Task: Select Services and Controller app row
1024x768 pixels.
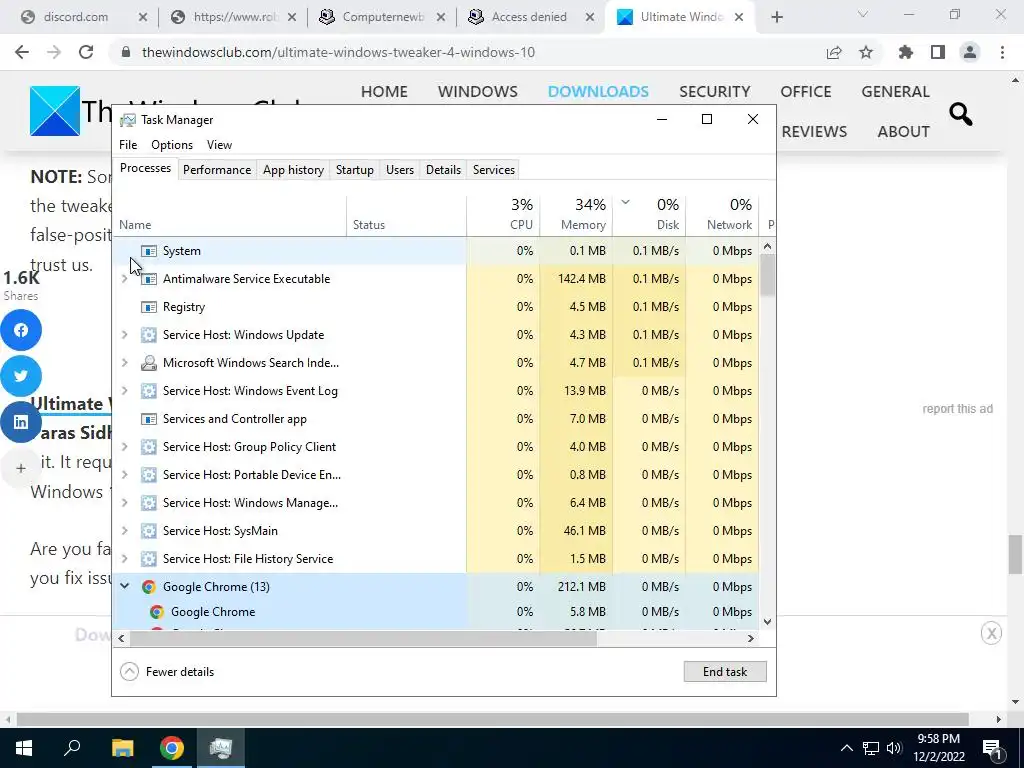Action: (436, 419)
